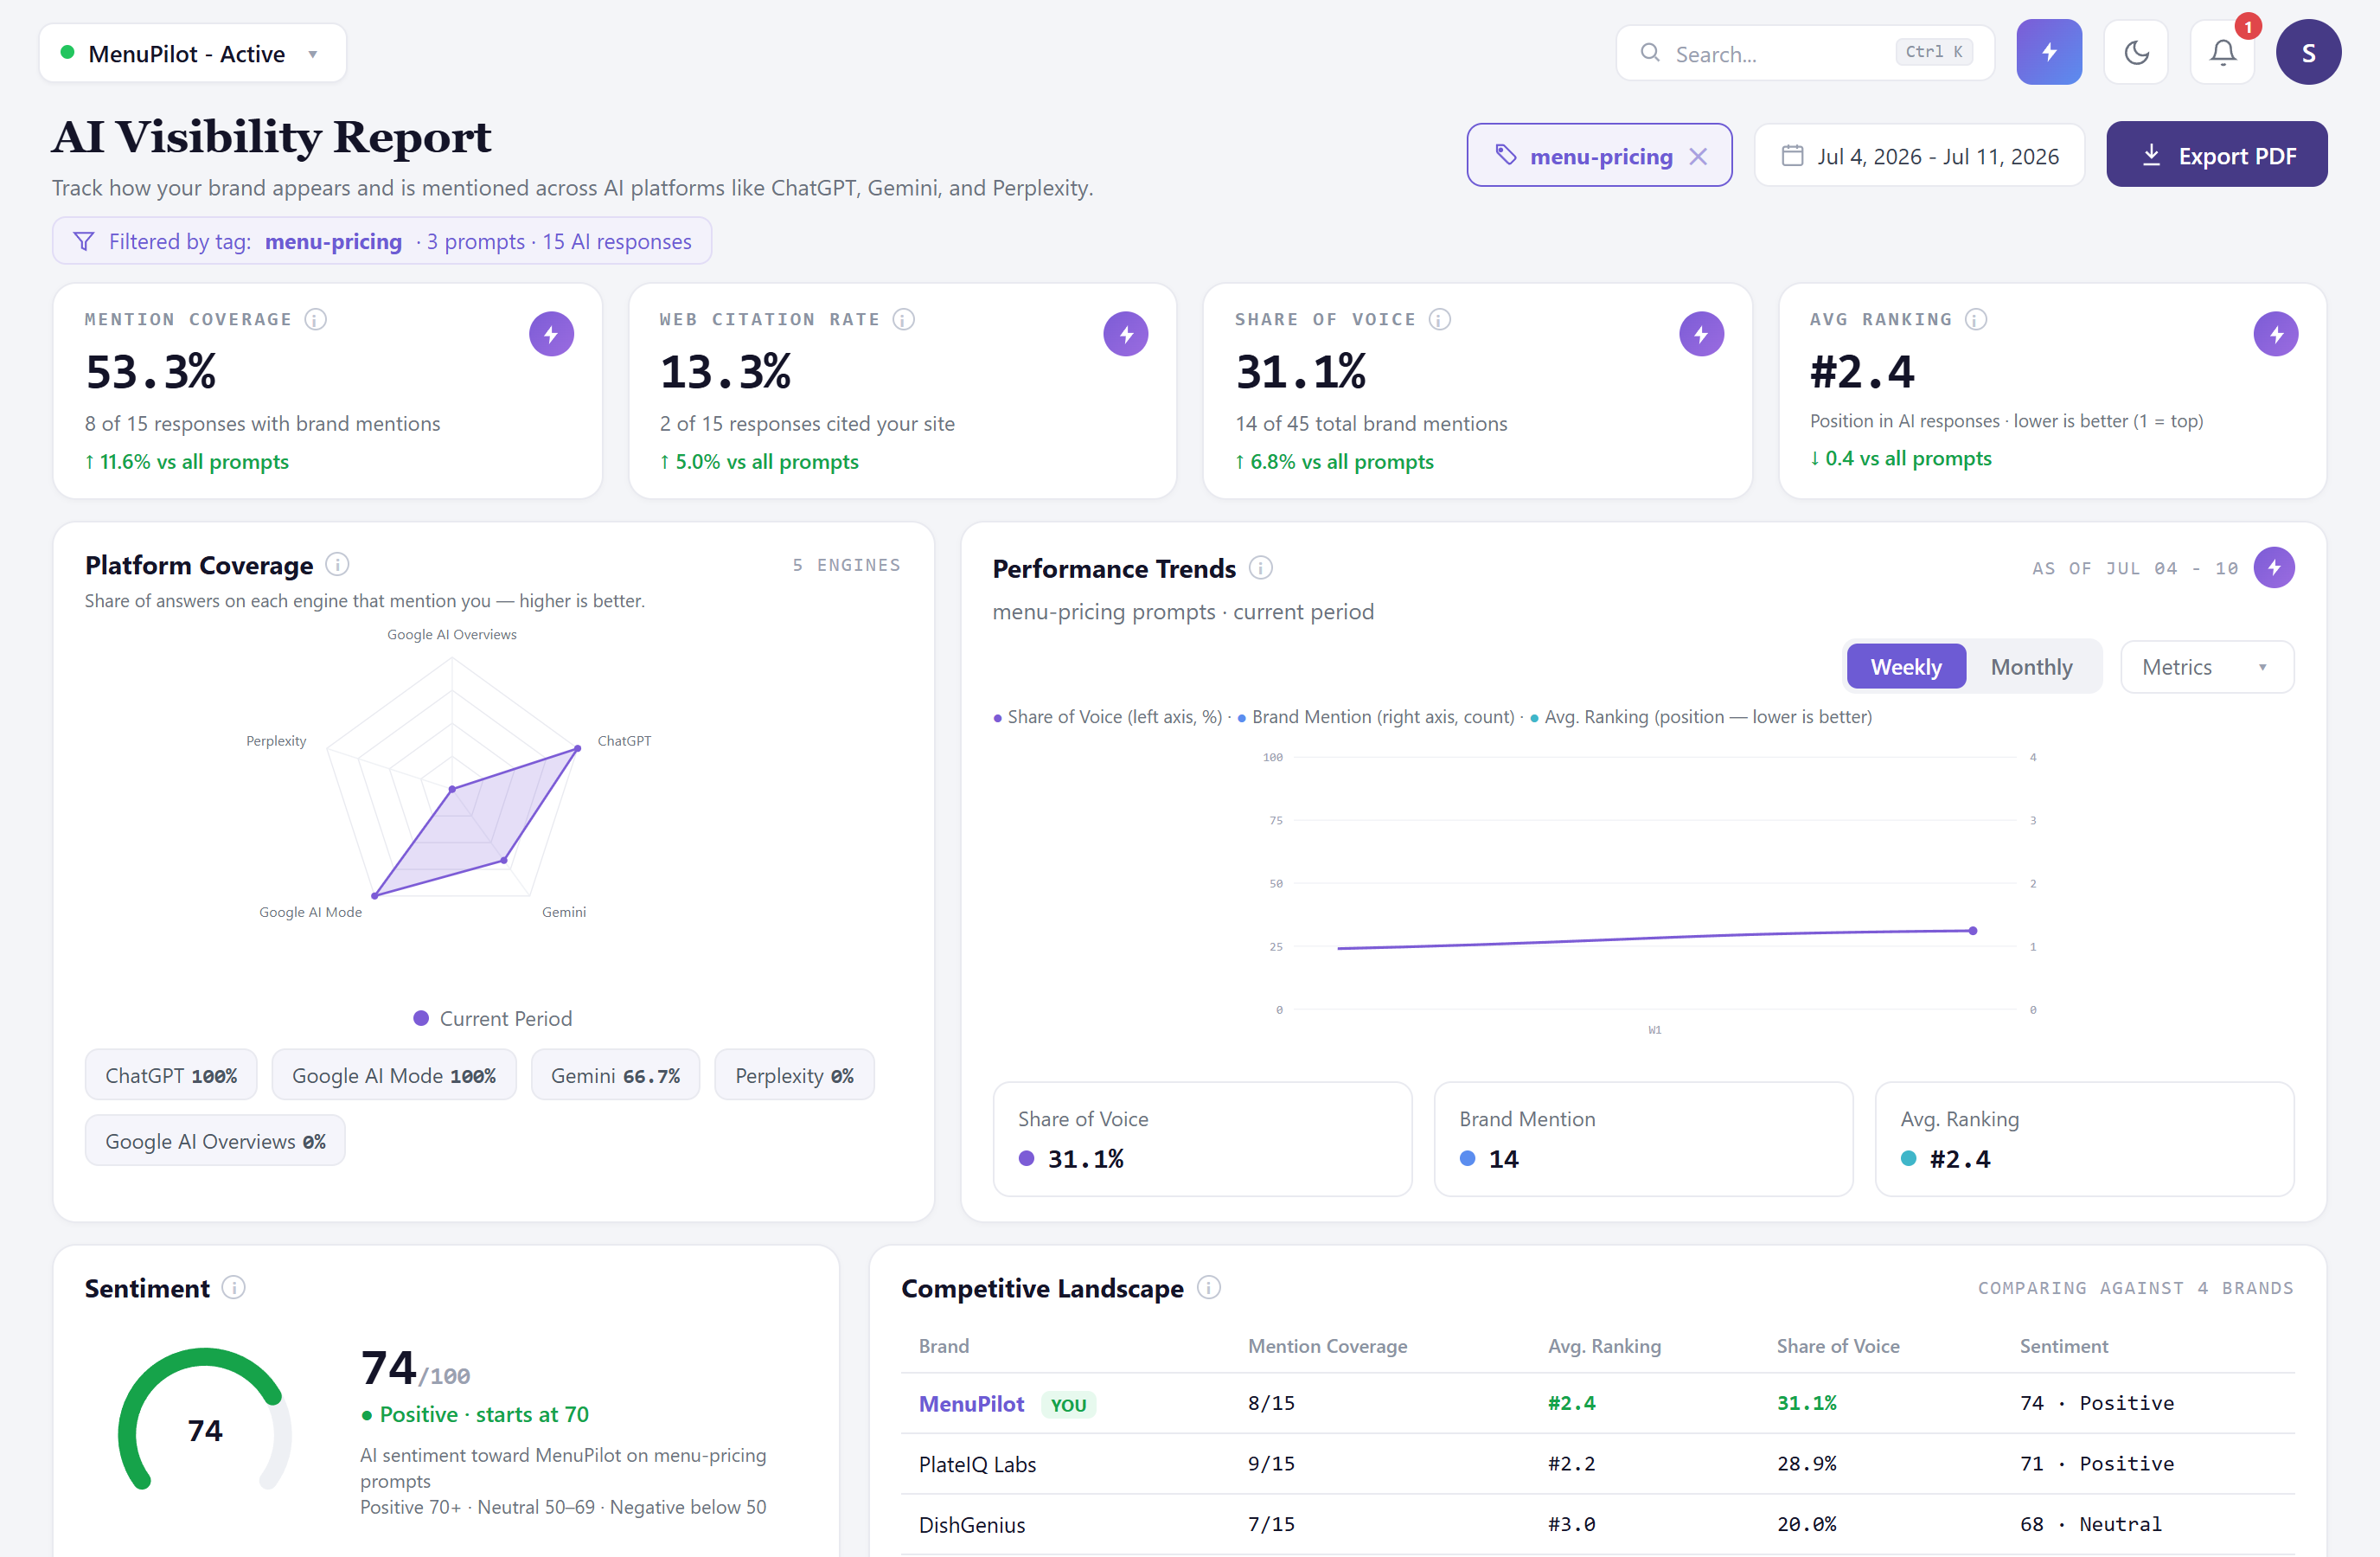The height and width of the screenshot is (1557, 2380).
Task: Sort by Avg. Ranking column header
Action: coord(1604,1346)
